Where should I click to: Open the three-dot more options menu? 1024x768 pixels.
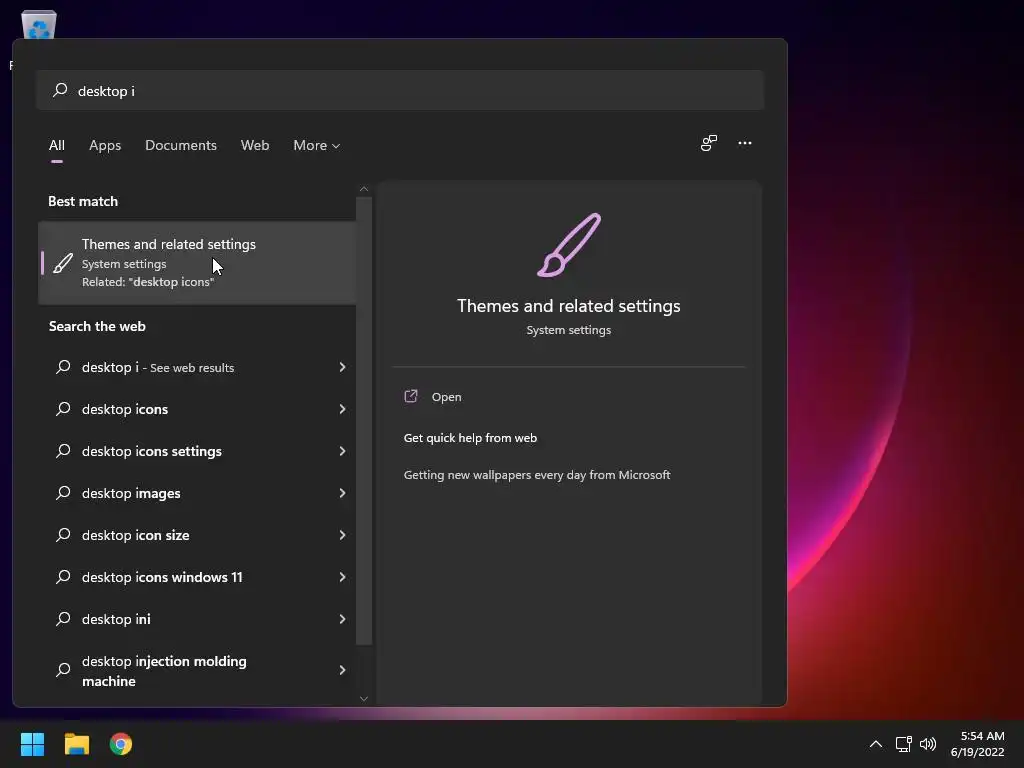click(x=744, y=143)
